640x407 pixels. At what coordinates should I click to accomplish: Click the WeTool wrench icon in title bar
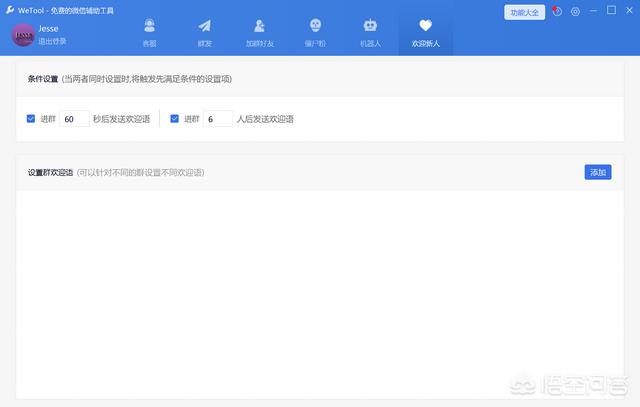pos(9,9)
